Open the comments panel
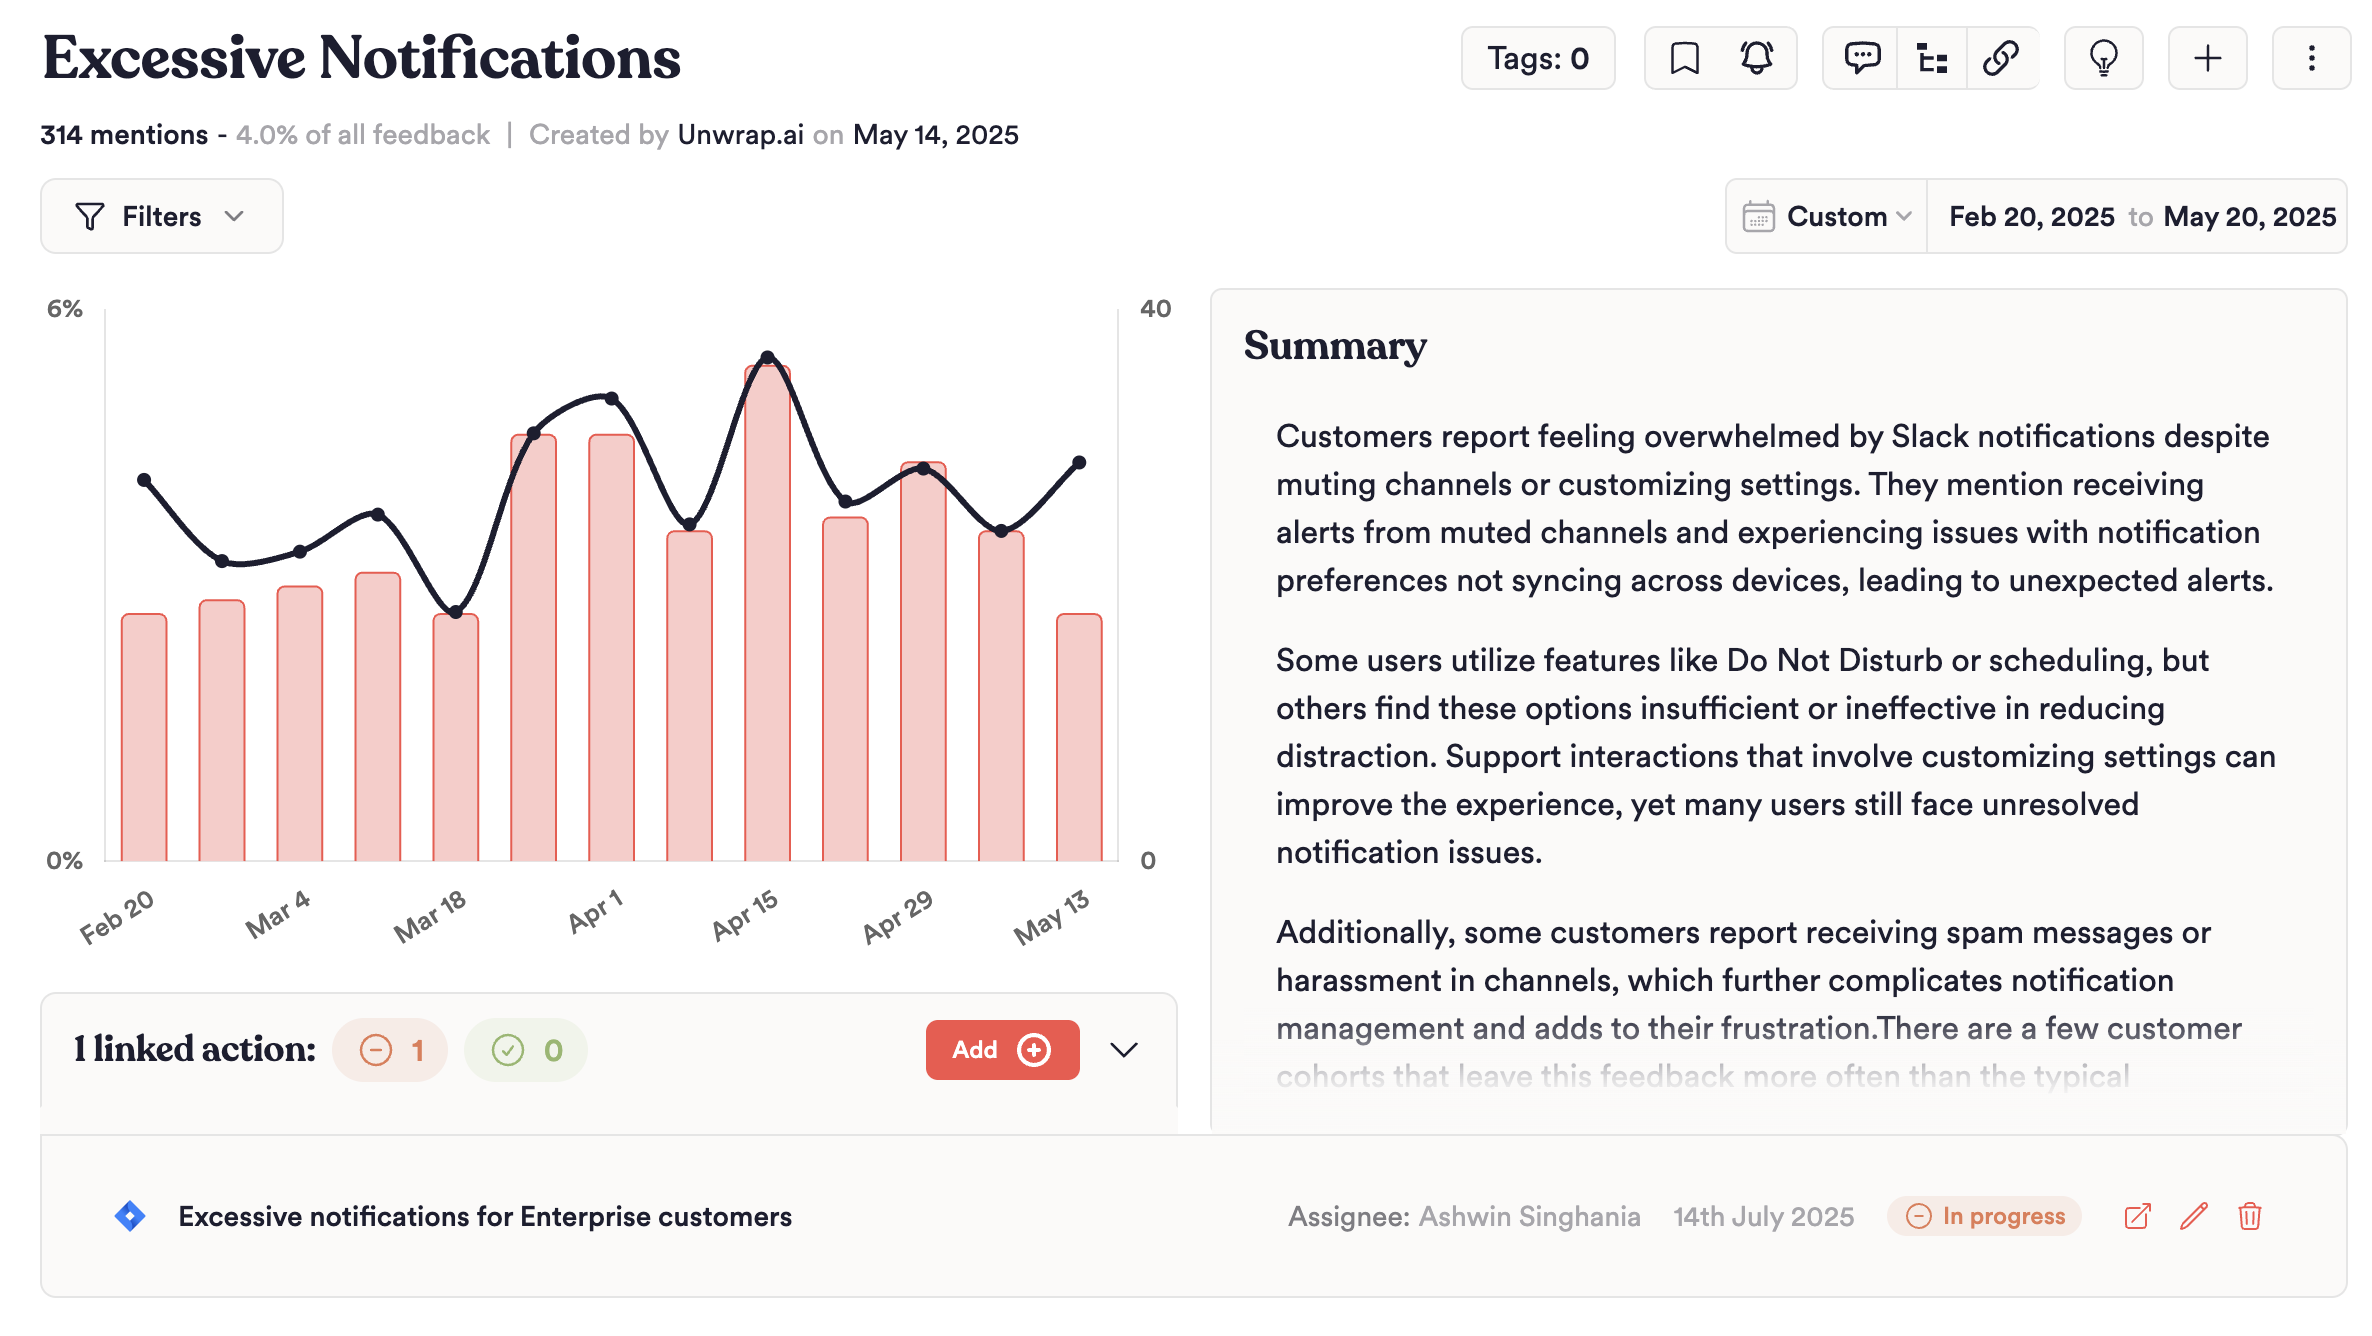Image resolution: width=2372 pixels, height=1336 pixels. 1862,58
